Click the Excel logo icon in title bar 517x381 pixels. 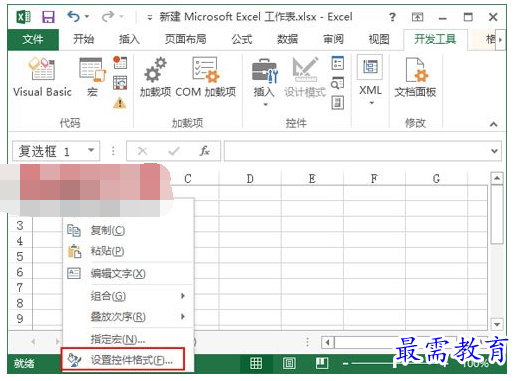pyautogui.click(x=24, y=17)
